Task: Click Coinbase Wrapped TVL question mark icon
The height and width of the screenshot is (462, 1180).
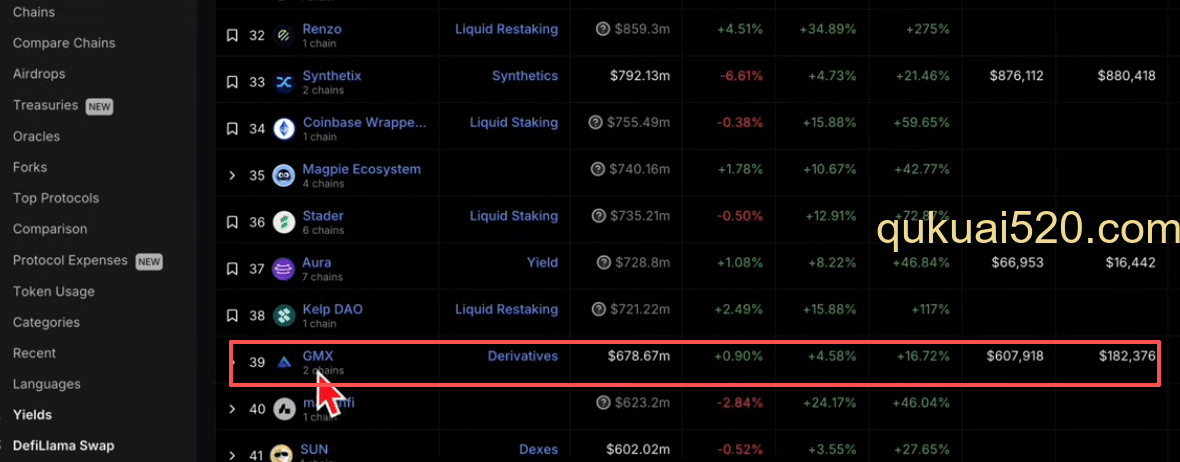Action: 595,123
